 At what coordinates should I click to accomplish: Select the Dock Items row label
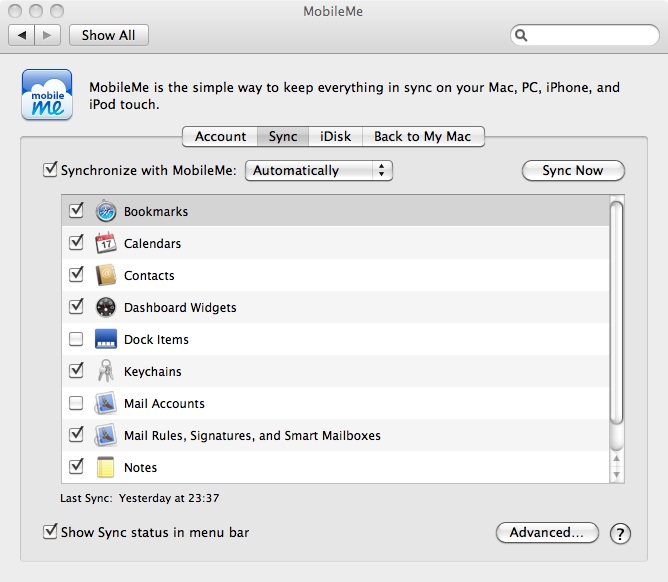click(156, 340)
